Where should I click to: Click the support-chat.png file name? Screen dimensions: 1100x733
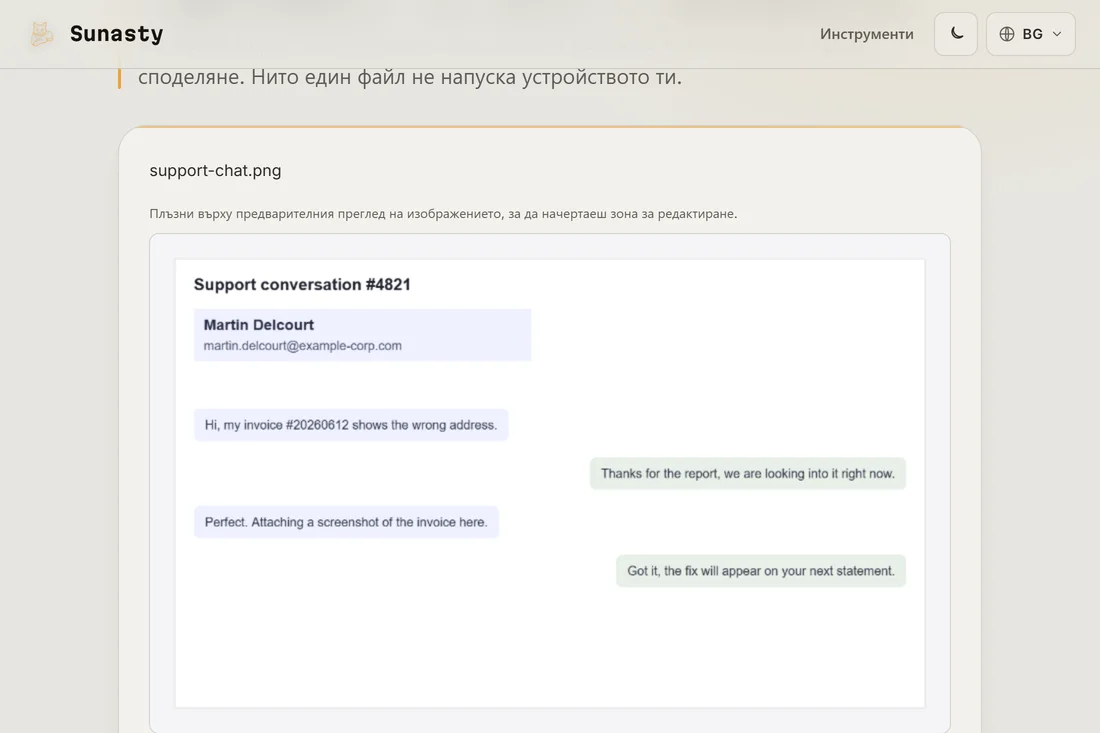pos(215,170)
